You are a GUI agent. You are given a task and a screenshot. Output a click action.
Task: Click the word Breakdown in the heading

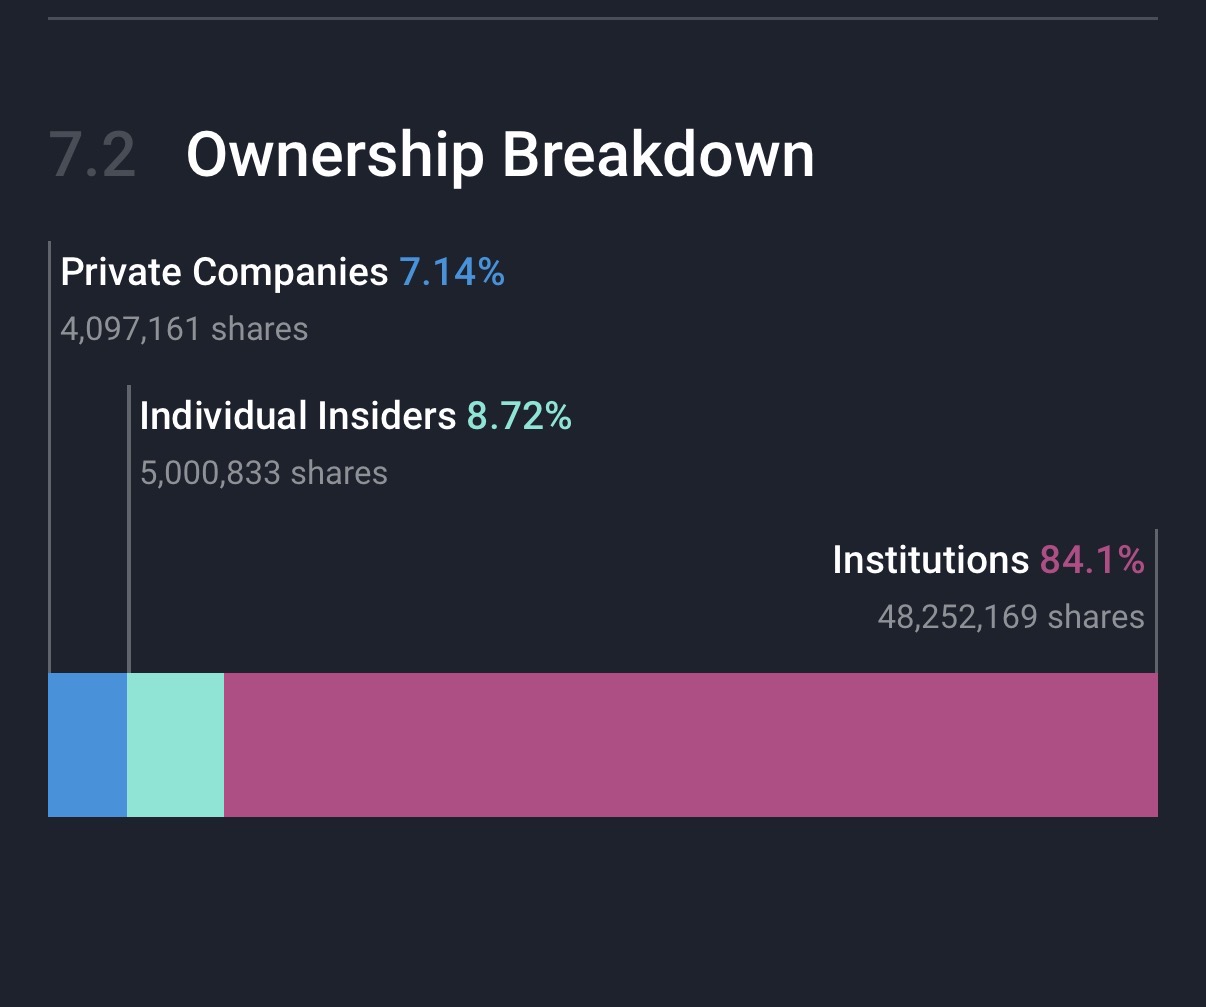point(657,156)
